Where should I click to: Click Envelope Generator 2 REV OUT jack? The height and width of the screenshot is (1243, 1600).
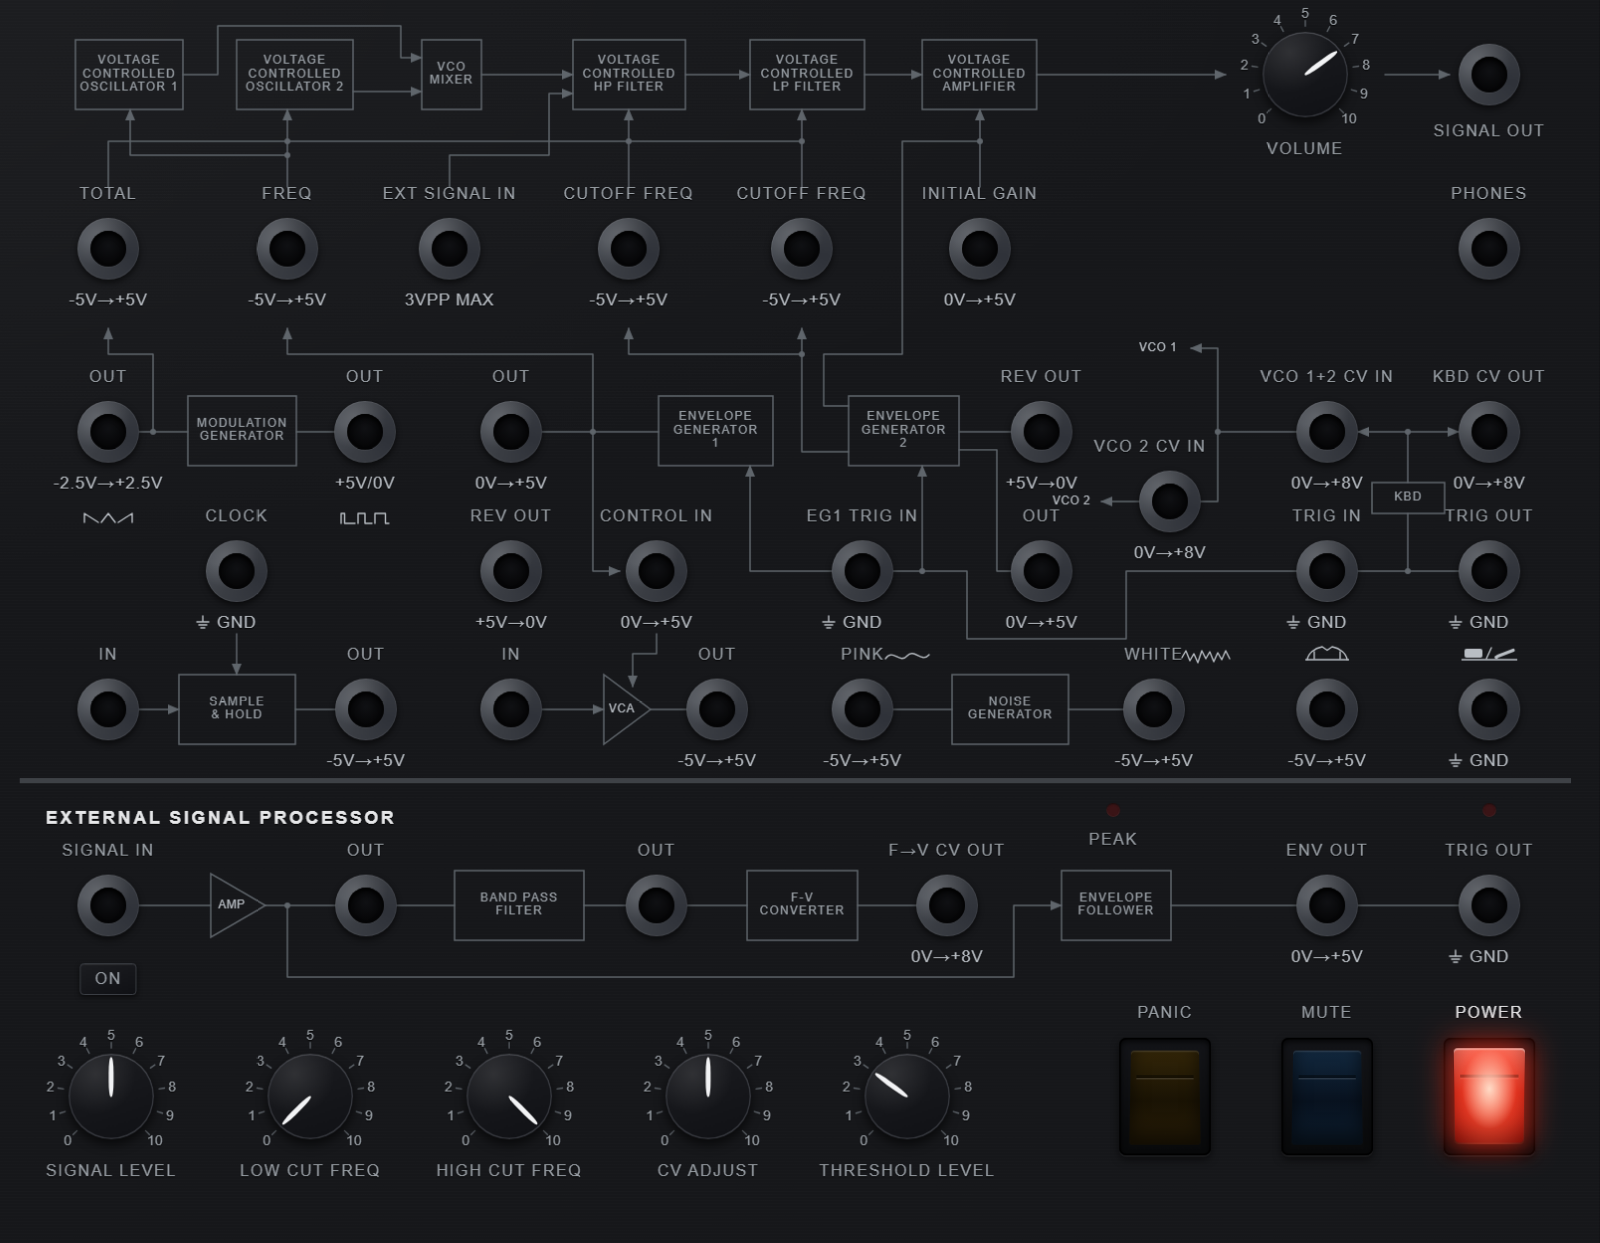[1041, 432]
